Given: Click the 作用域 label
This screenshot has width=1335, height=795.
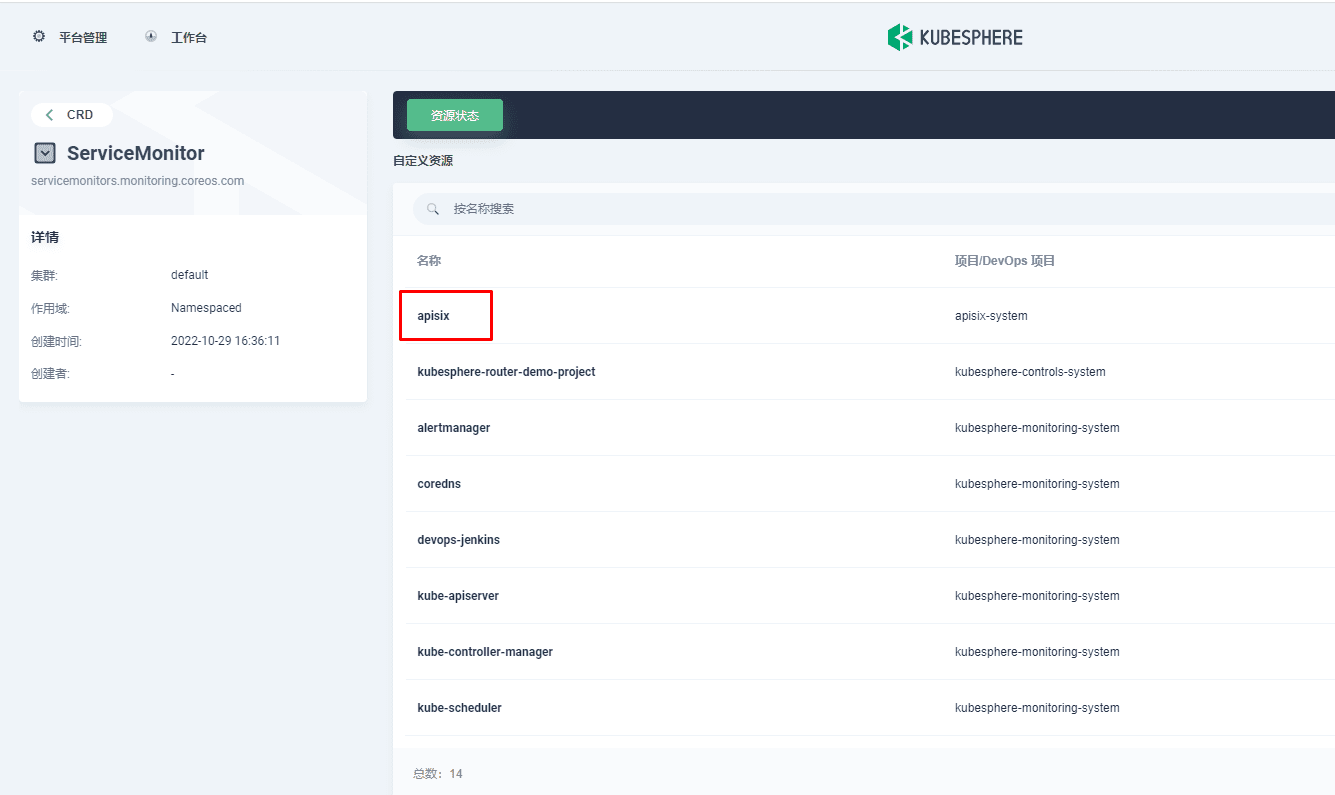Looking at the screenshot, I should (x=50, y=308).
